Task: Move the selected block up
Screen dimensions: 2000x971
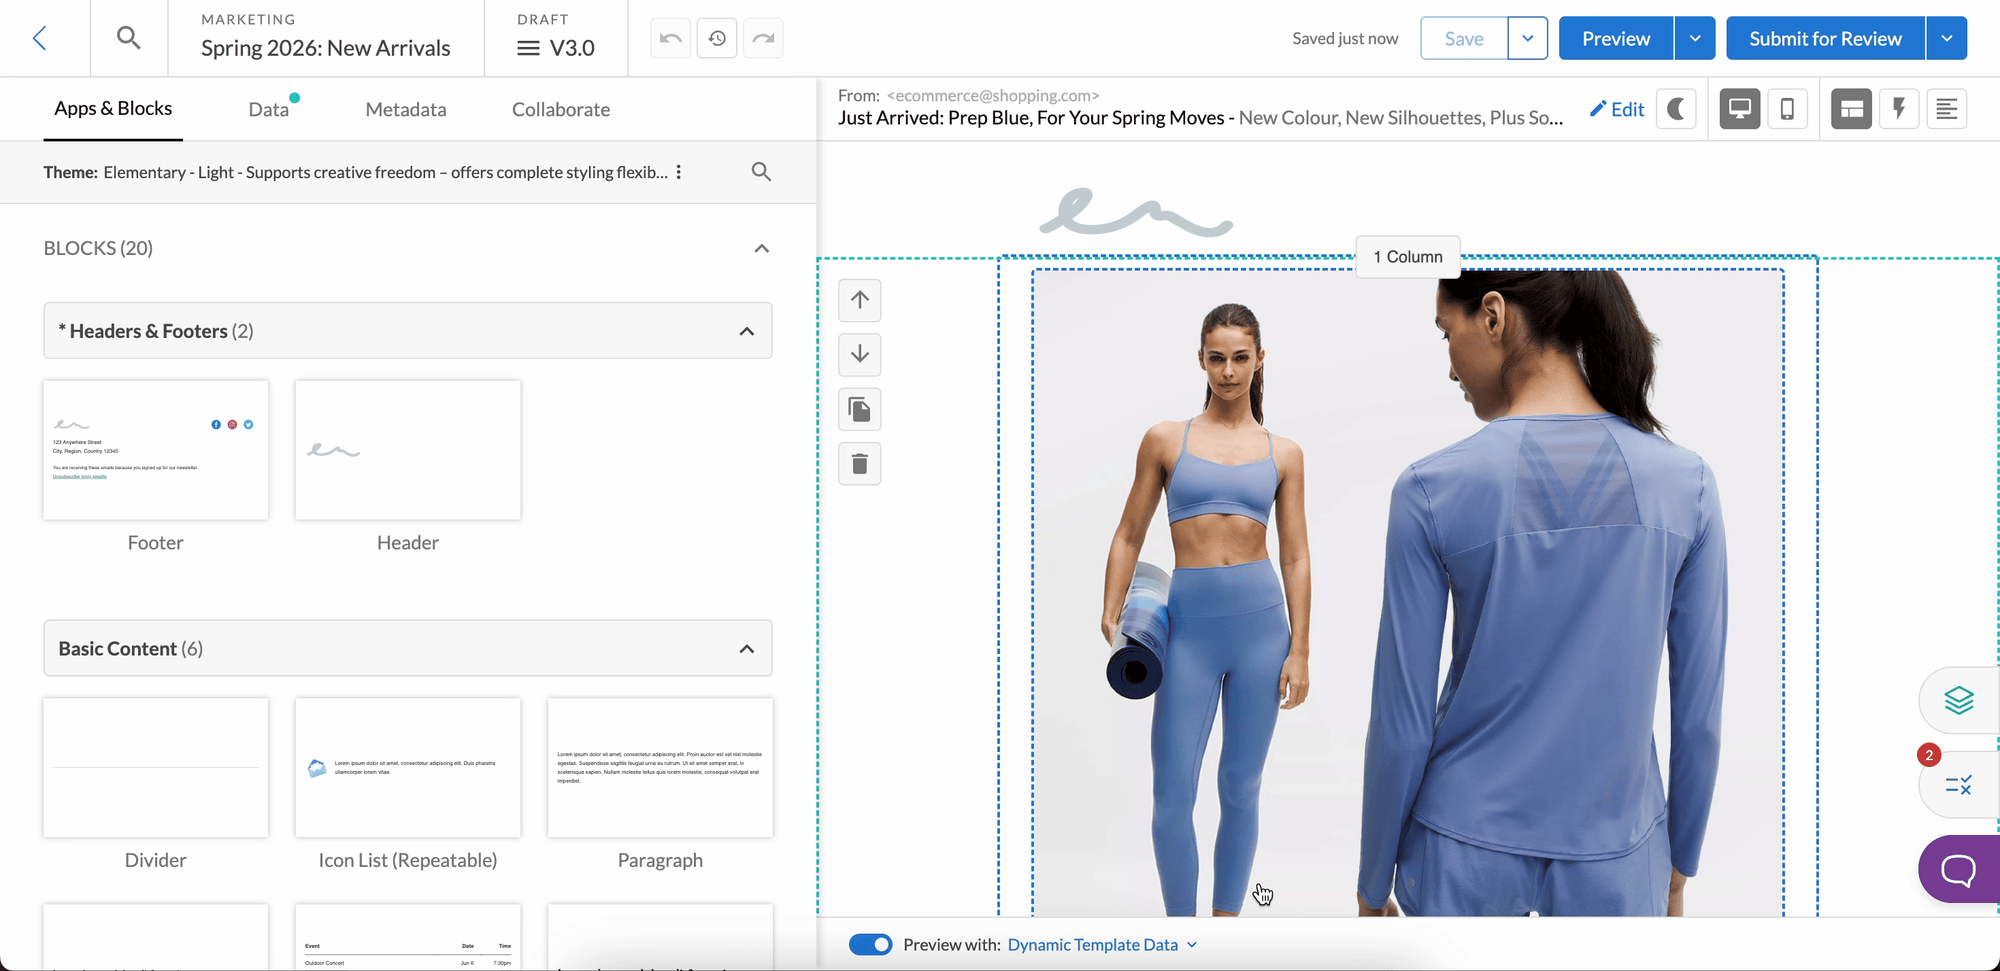Action: click(860, 300)
